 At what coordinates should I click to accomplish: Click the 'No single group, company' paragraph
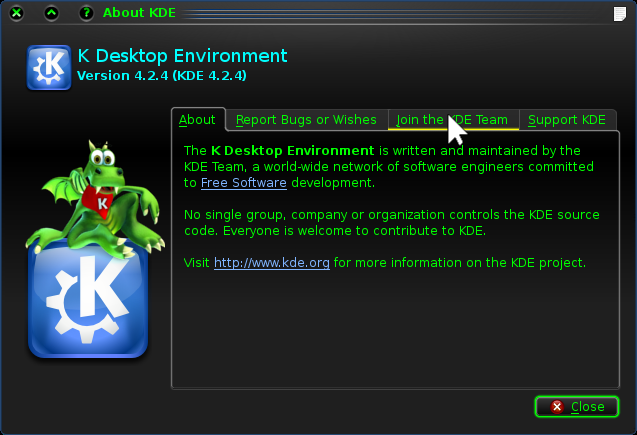[392, 223]
